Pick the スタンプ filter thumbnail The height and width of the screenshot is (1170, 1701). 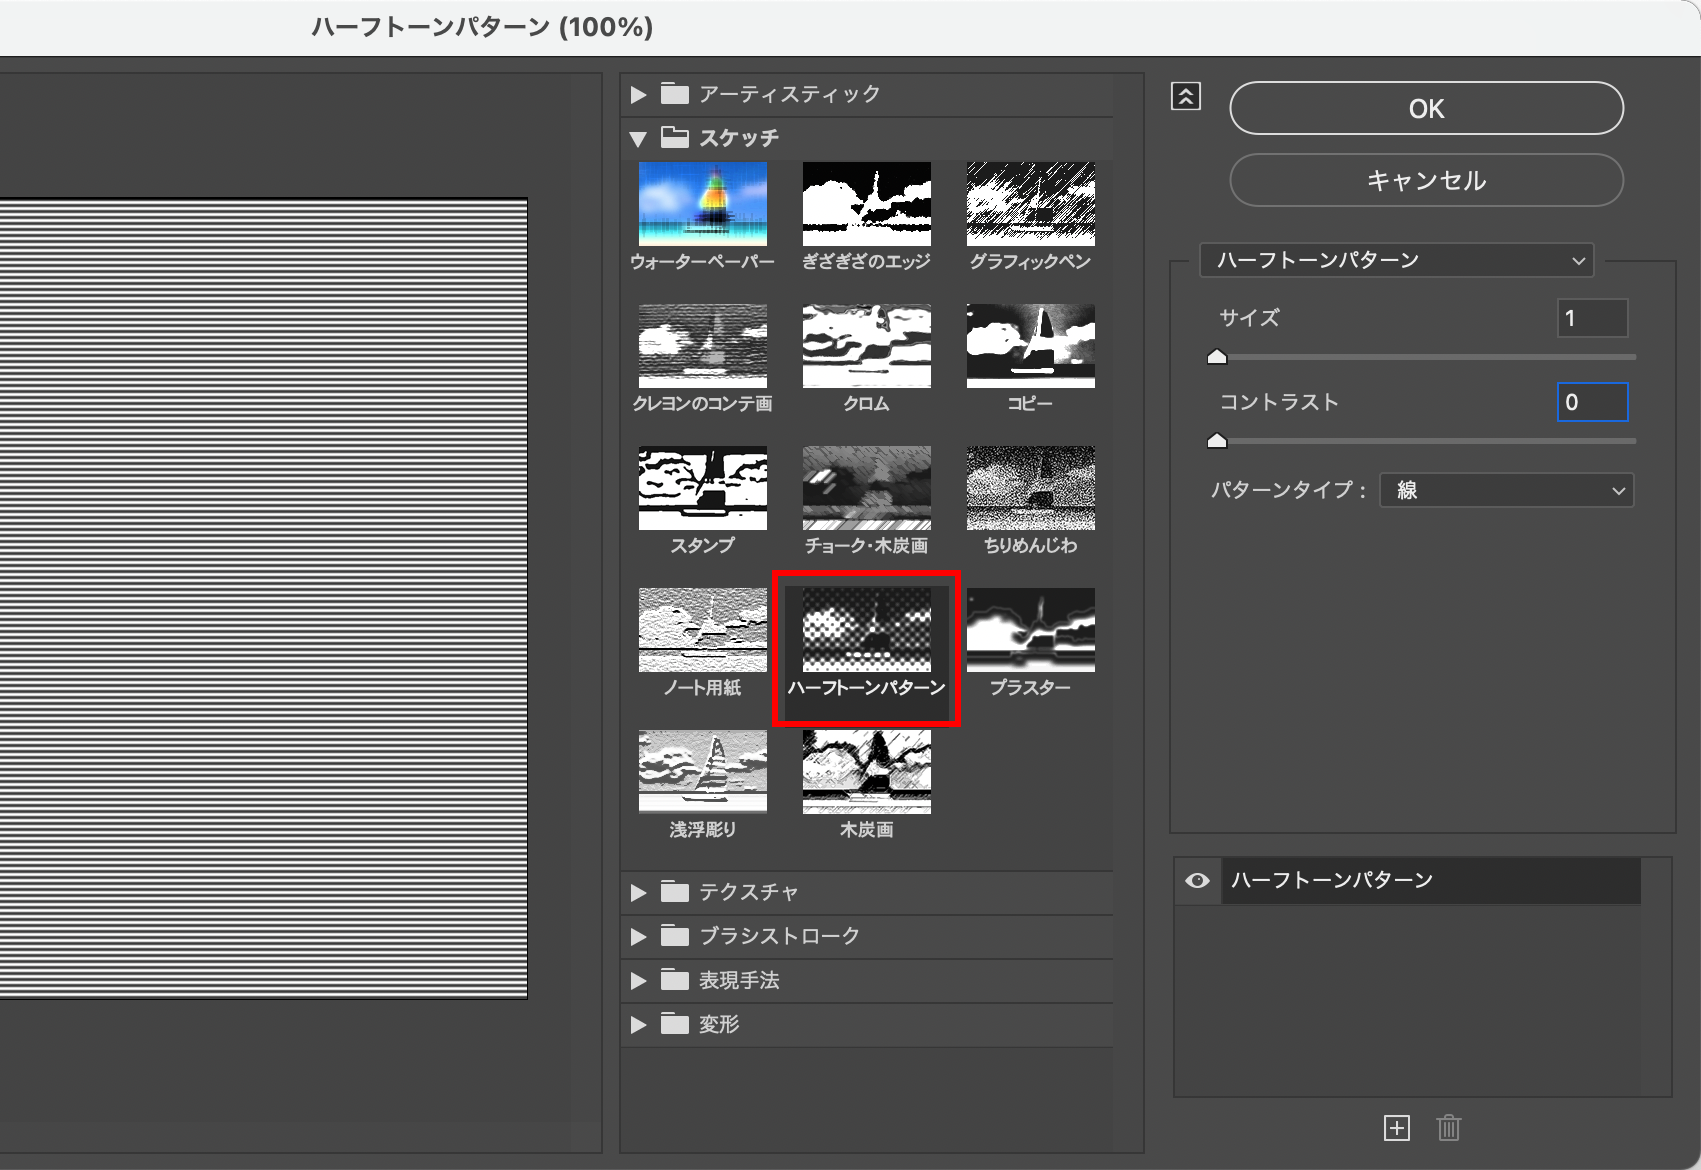pyautogui.click(x=703, y=488)
